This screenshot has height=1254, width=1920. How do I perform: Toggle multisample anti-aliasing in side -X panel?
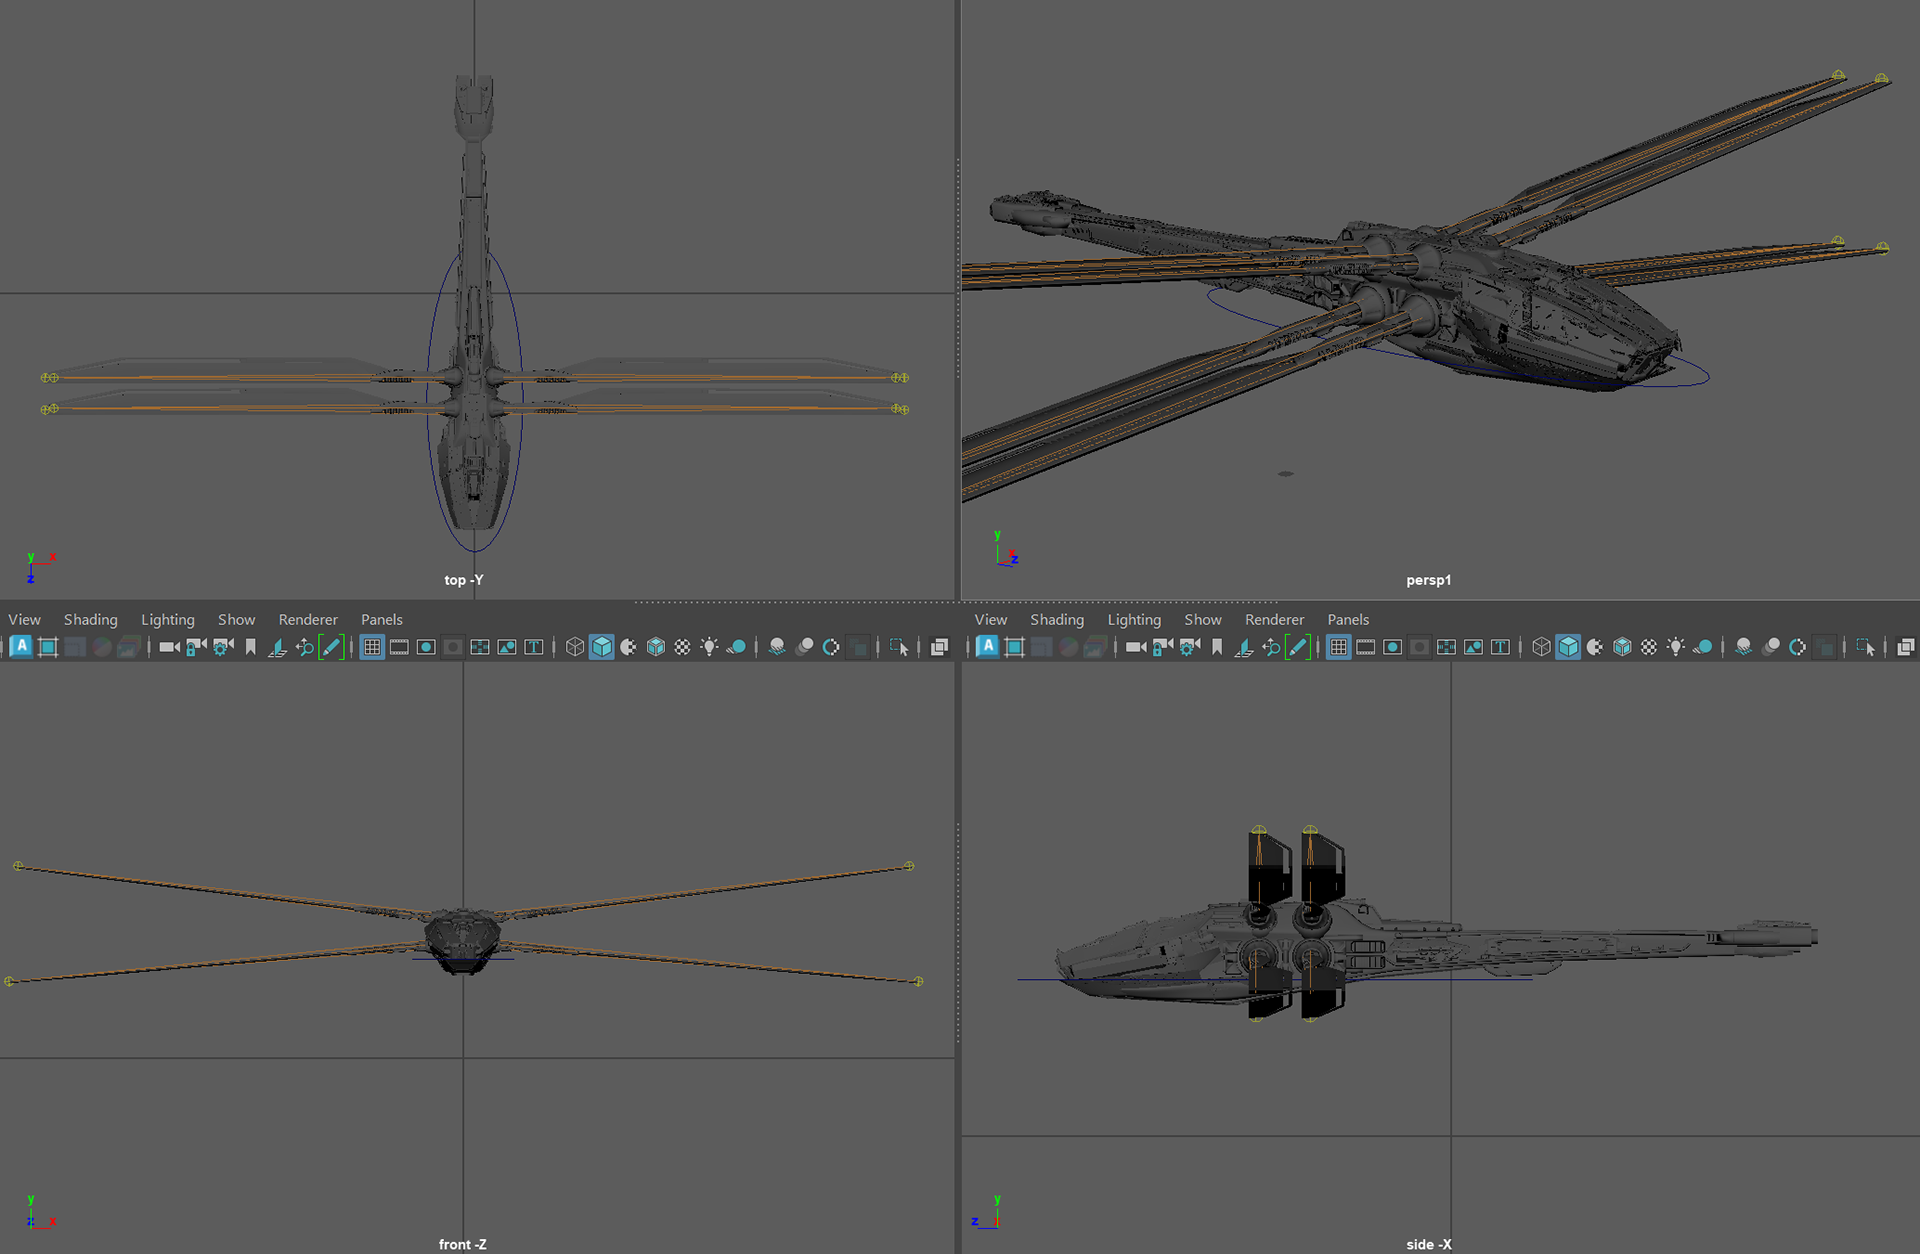(1798, 647)
